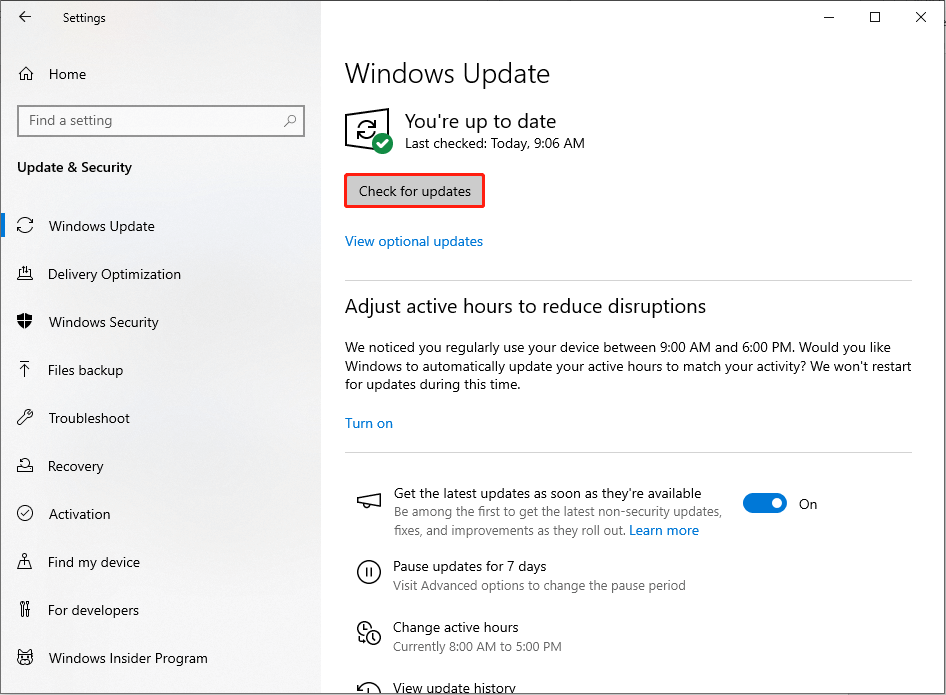
Task: Open View optional updates link
Action: tap(414, 241)
